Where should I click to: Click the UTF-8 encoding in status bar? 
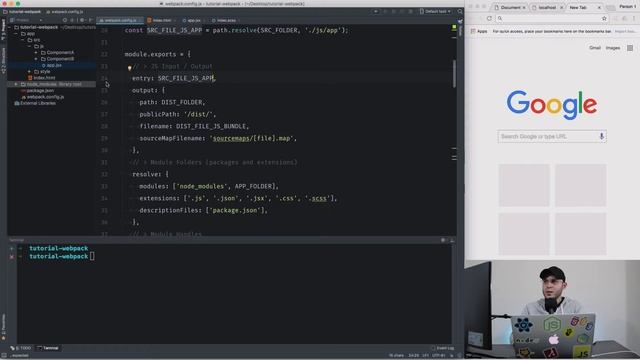pos(439,356)
